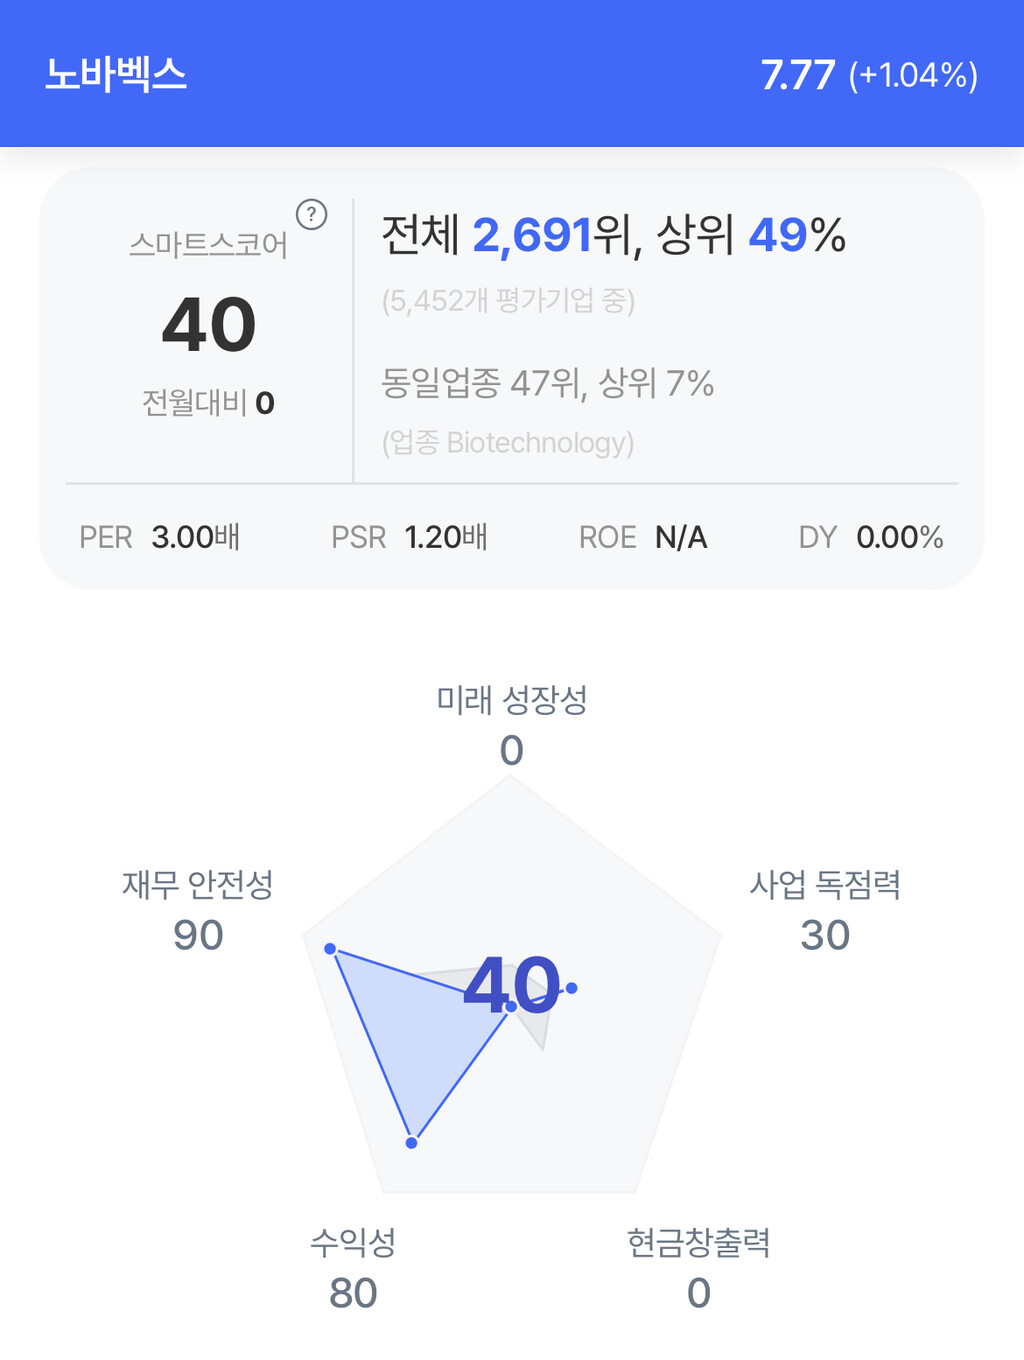
Task: Tap the 수익성 axis label
Action: point(353,1243)
